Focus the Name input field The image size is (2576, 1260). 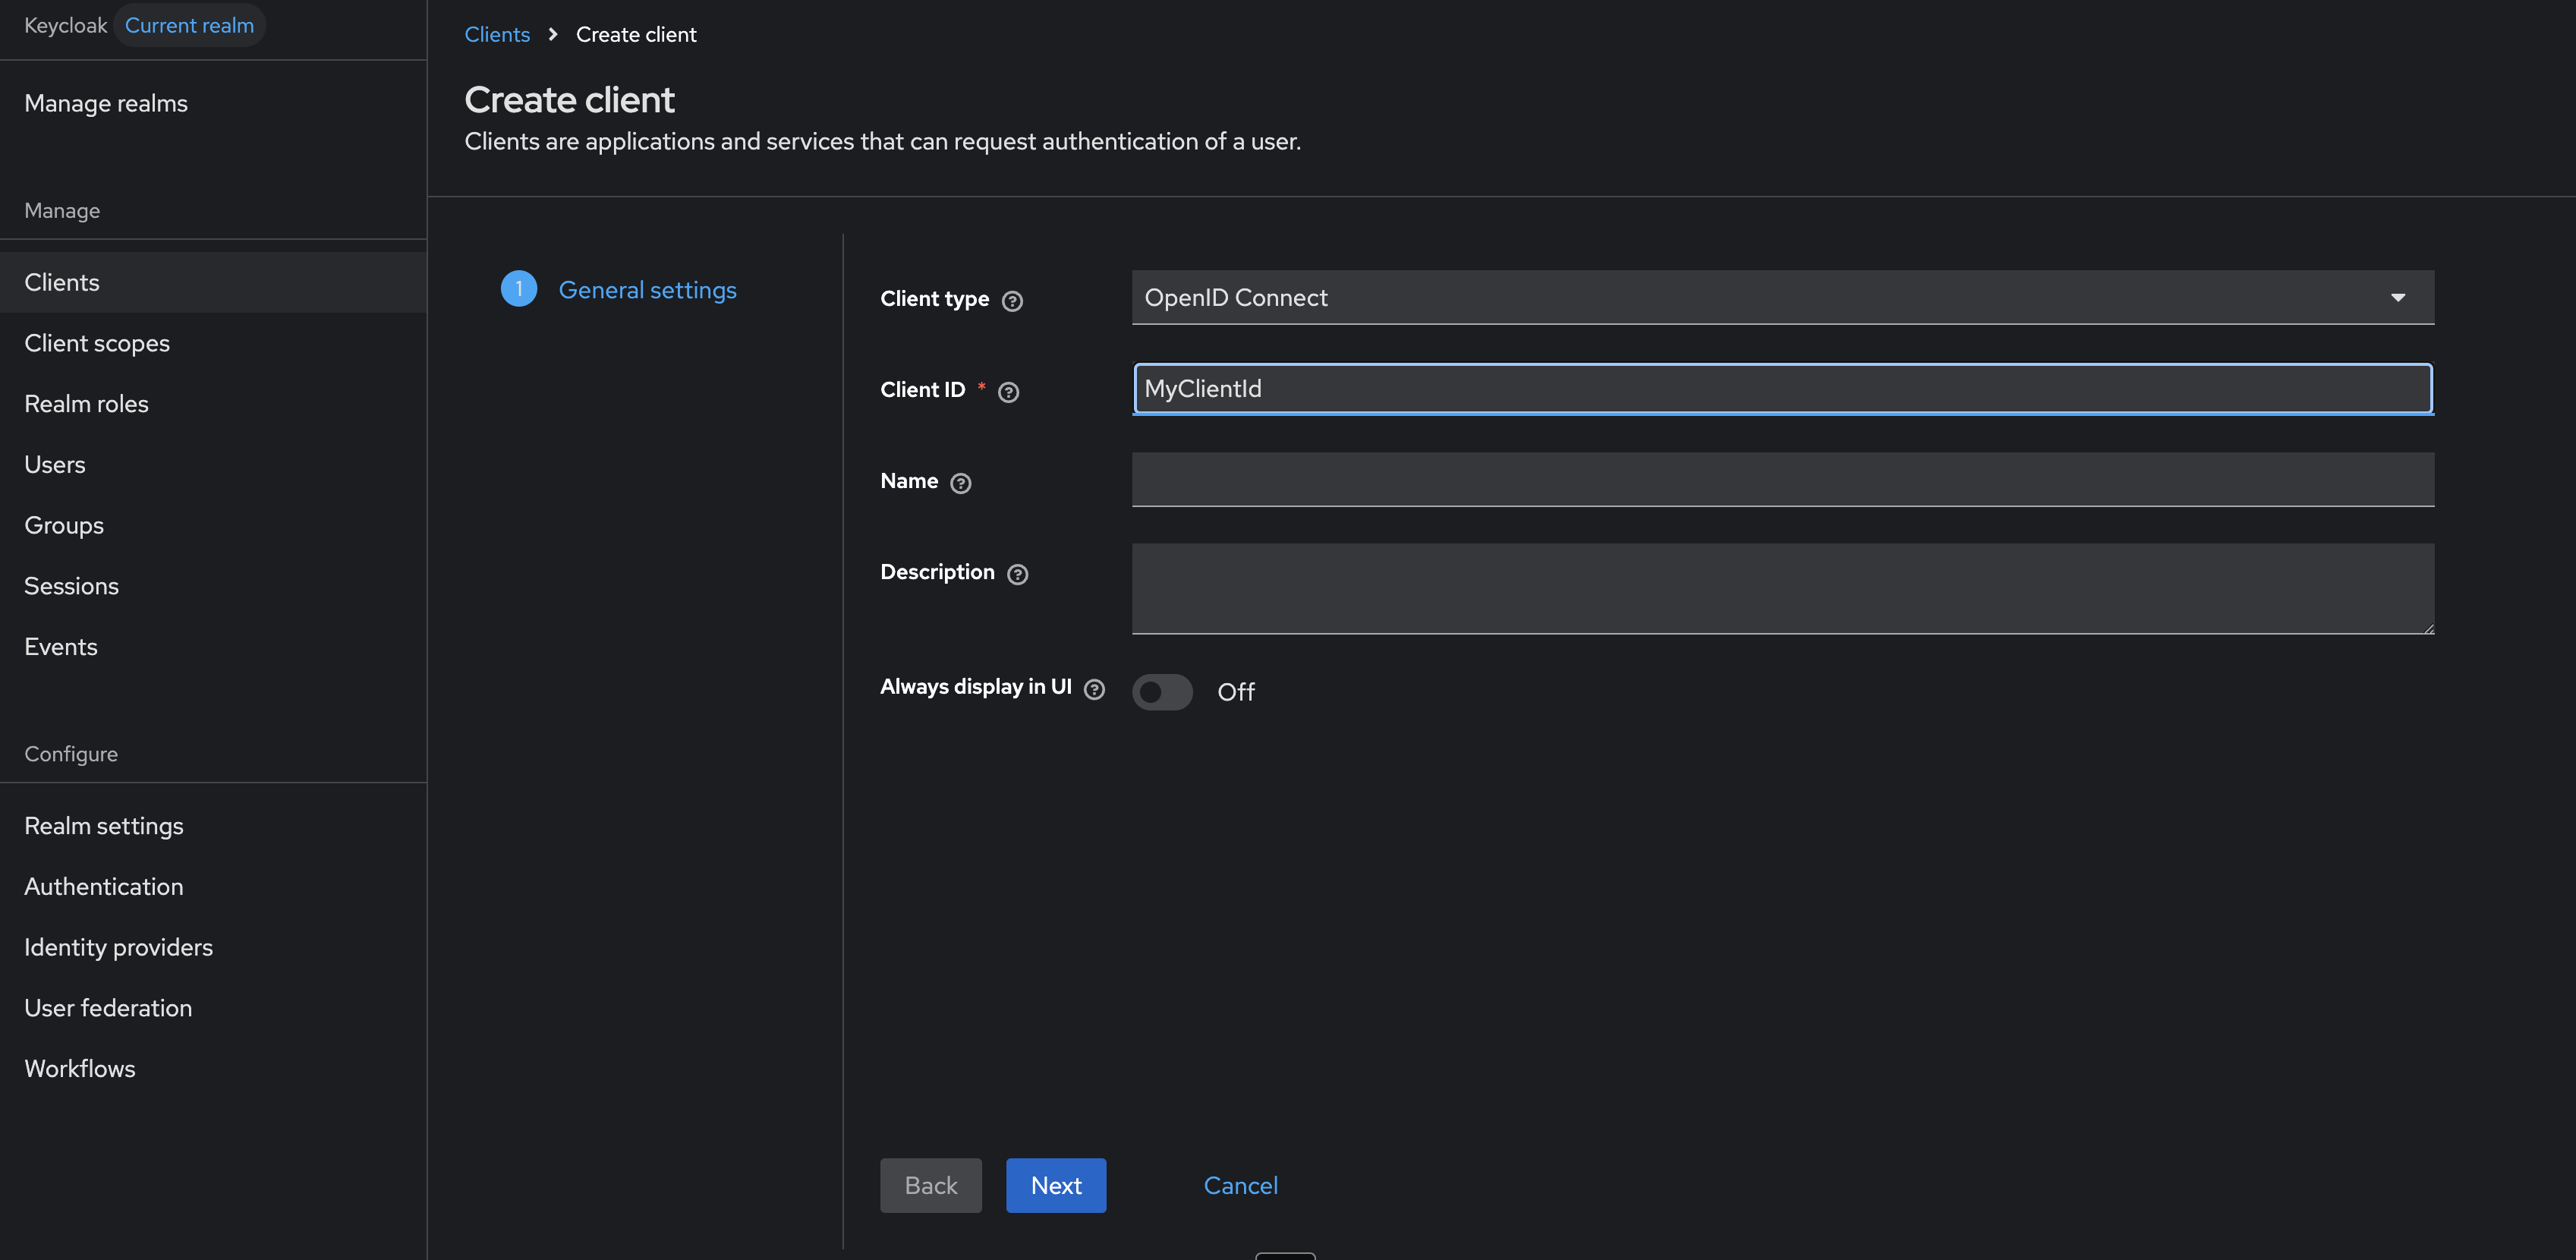[1782, 479]
